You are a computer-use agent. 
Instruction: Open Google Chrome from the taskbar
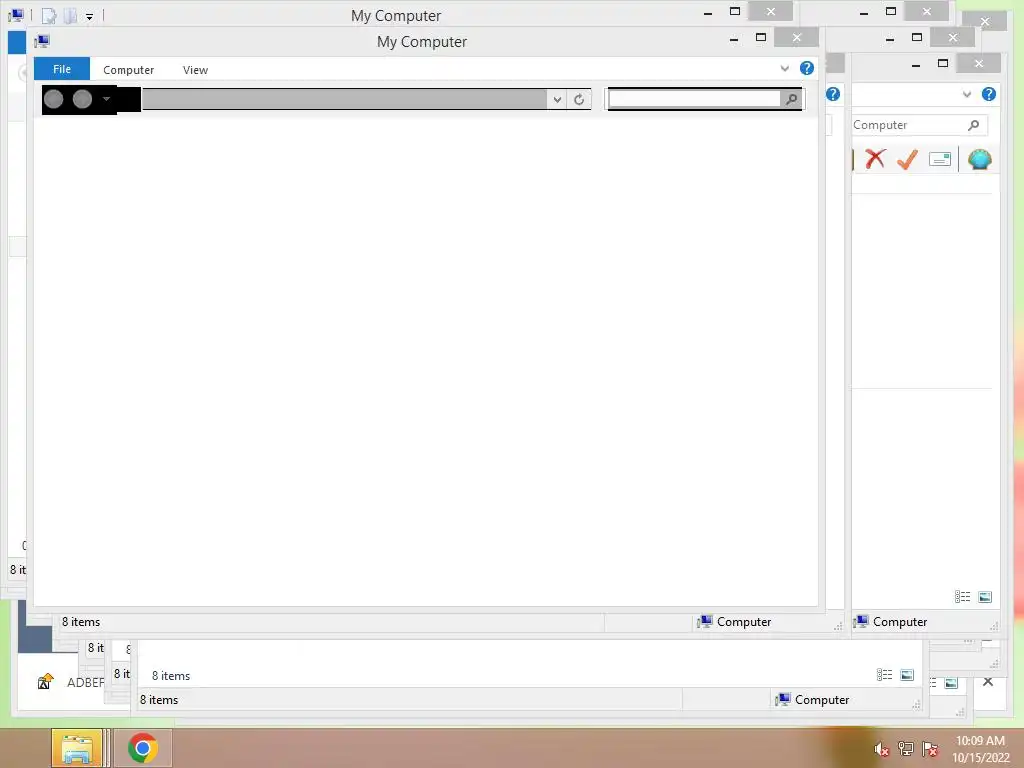(143, 748)
